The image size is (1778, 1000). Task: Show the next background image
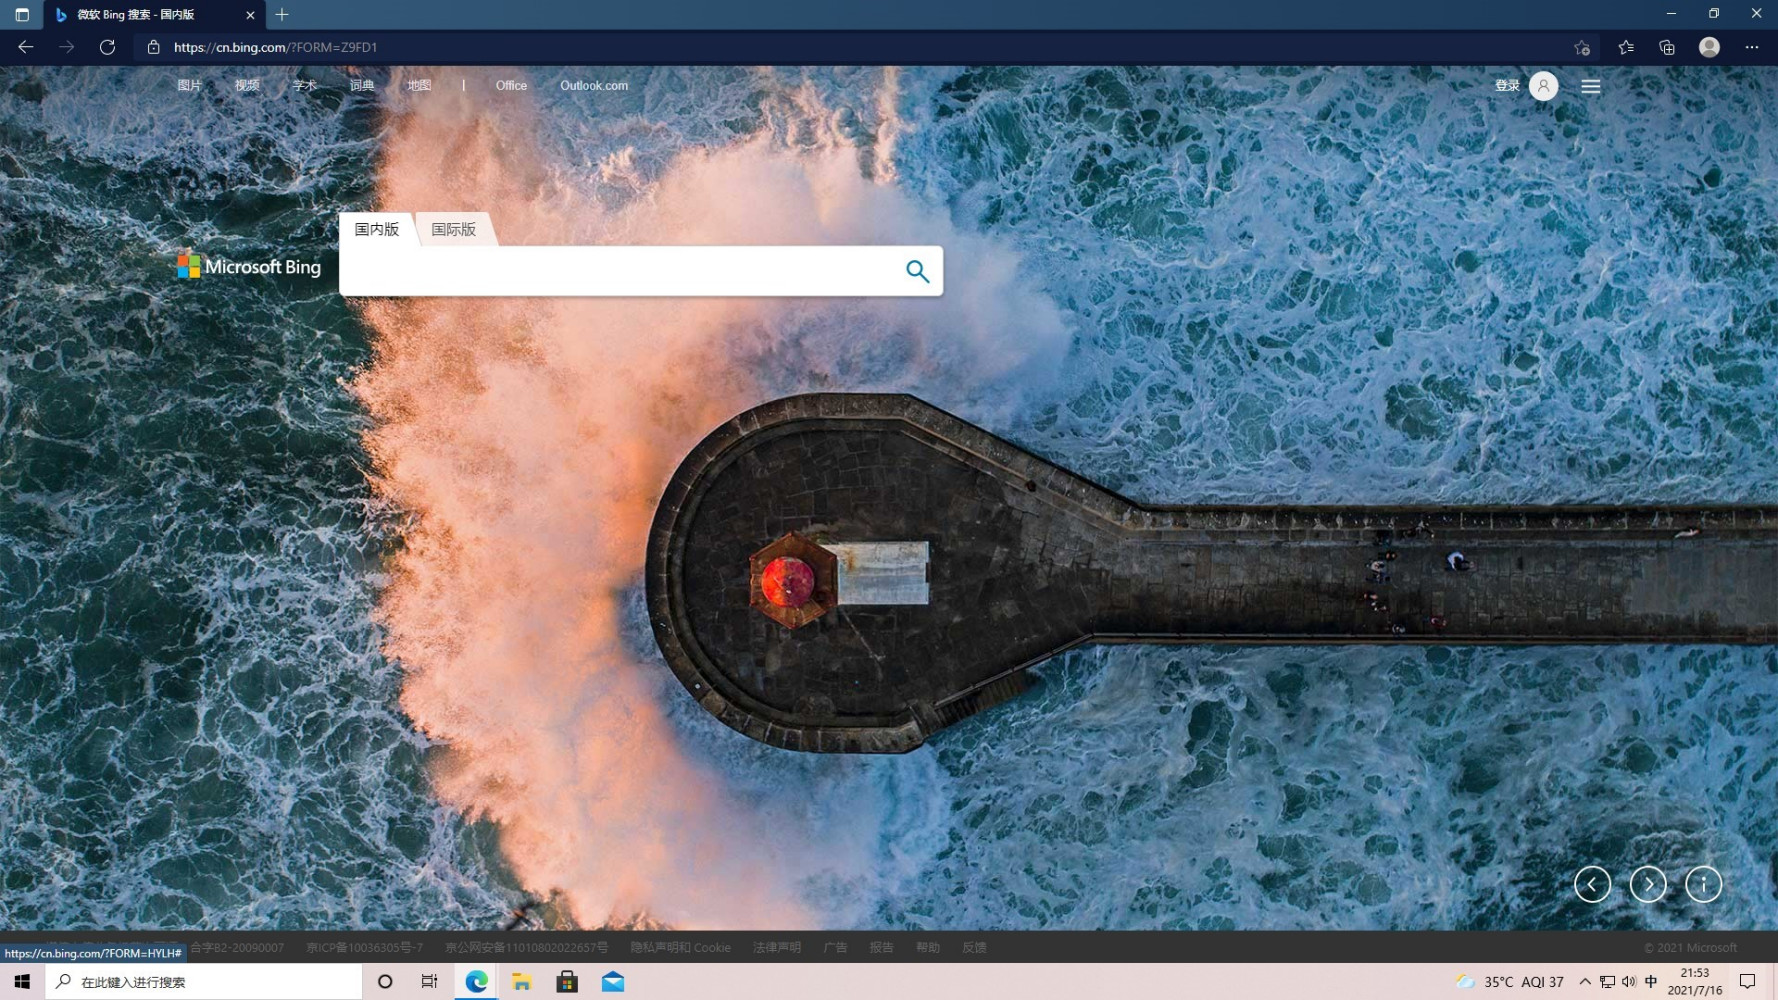click(1648, 884)
